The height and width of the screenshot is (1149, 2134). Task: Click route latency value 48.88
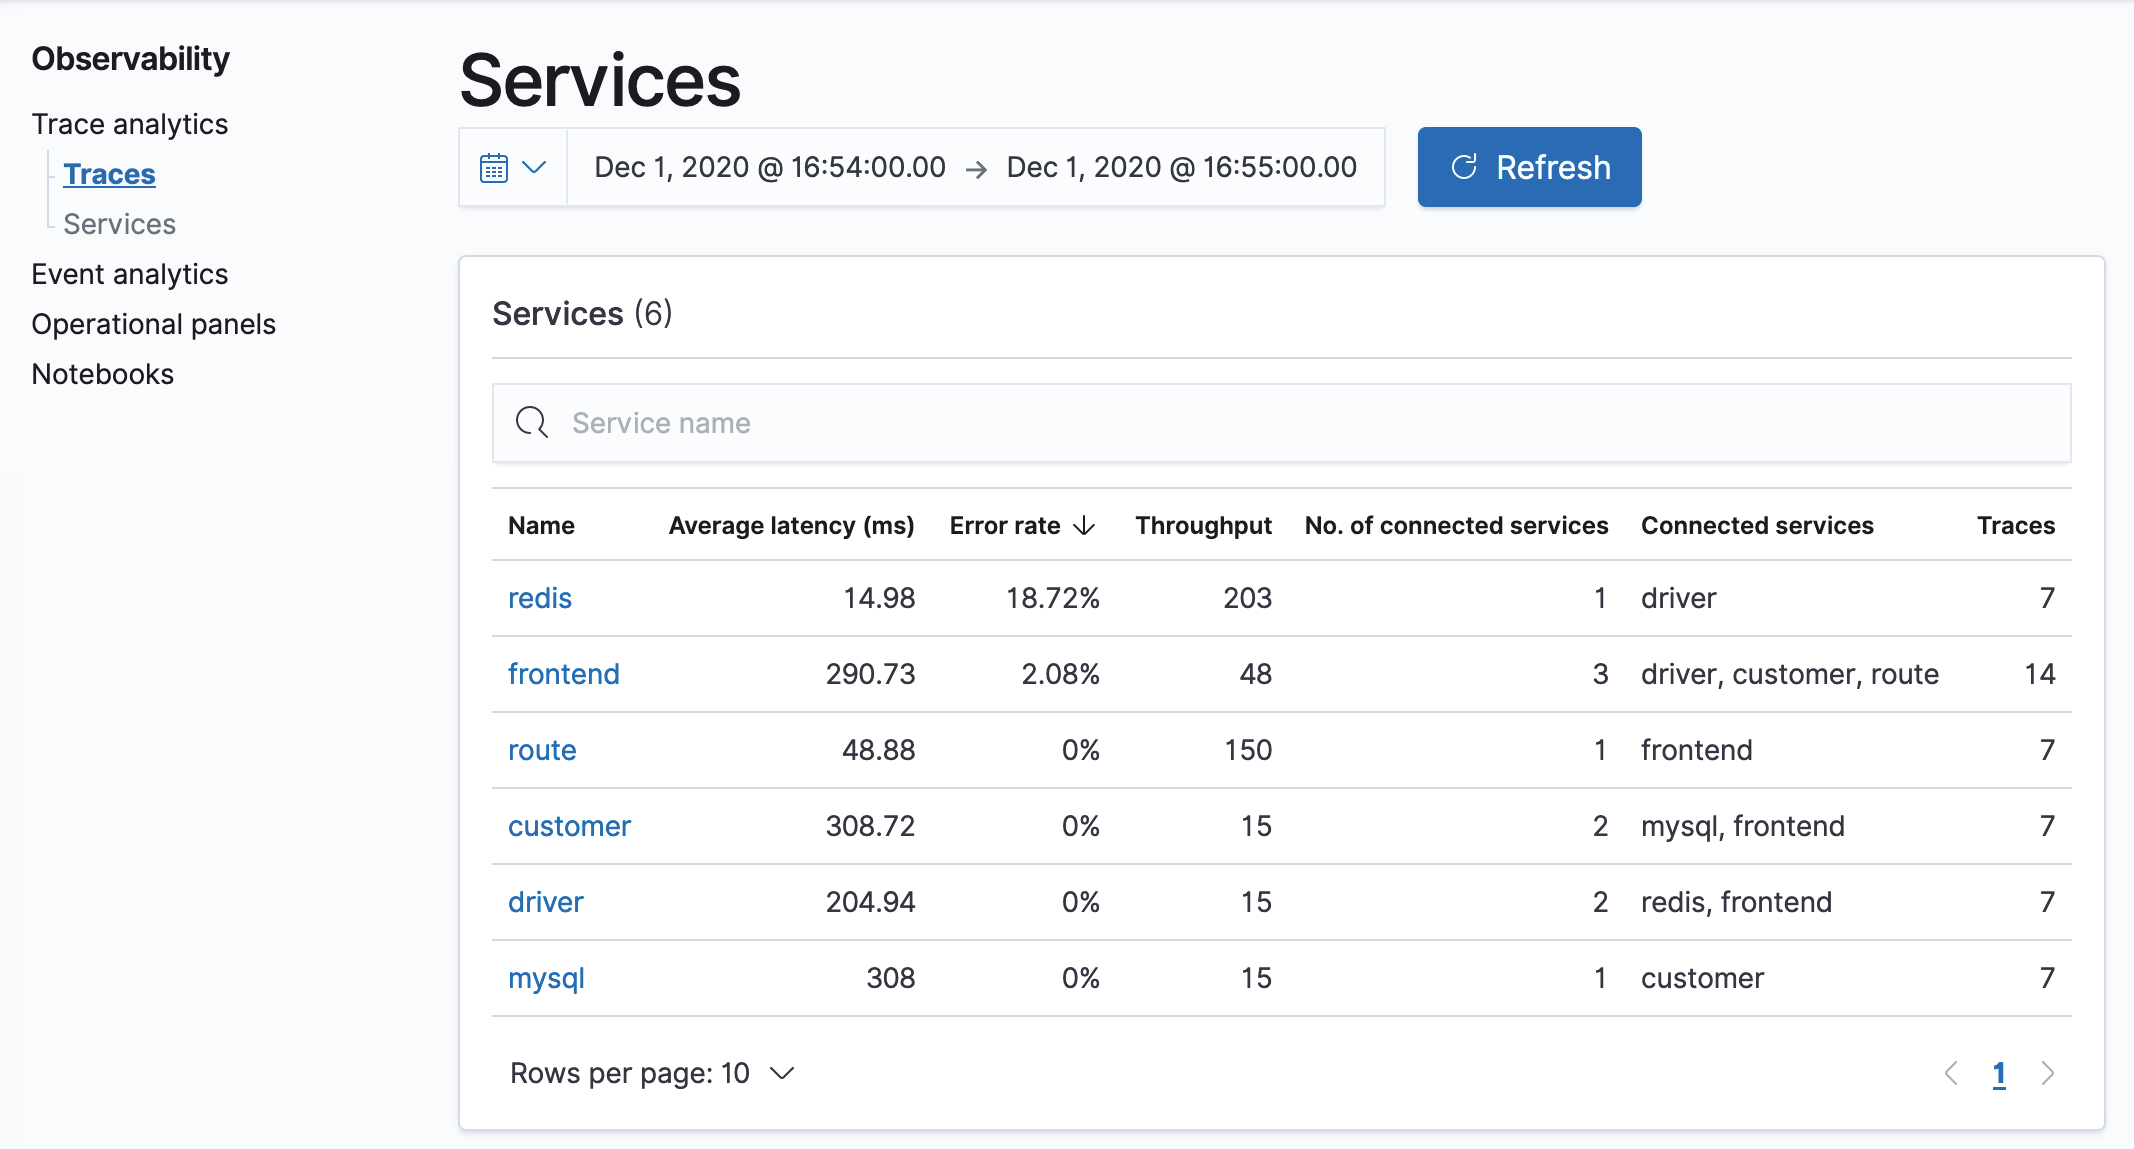[878, 750]
